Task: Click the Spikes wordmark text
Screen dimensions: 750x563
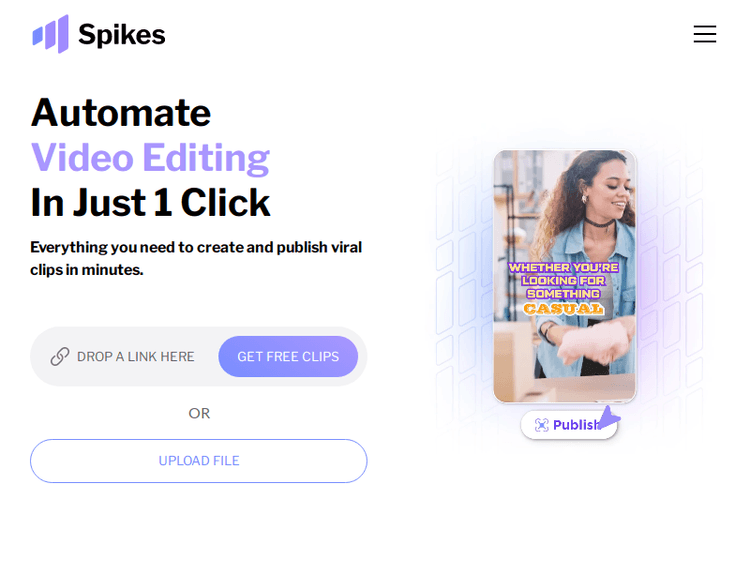Action: [121, 34]
